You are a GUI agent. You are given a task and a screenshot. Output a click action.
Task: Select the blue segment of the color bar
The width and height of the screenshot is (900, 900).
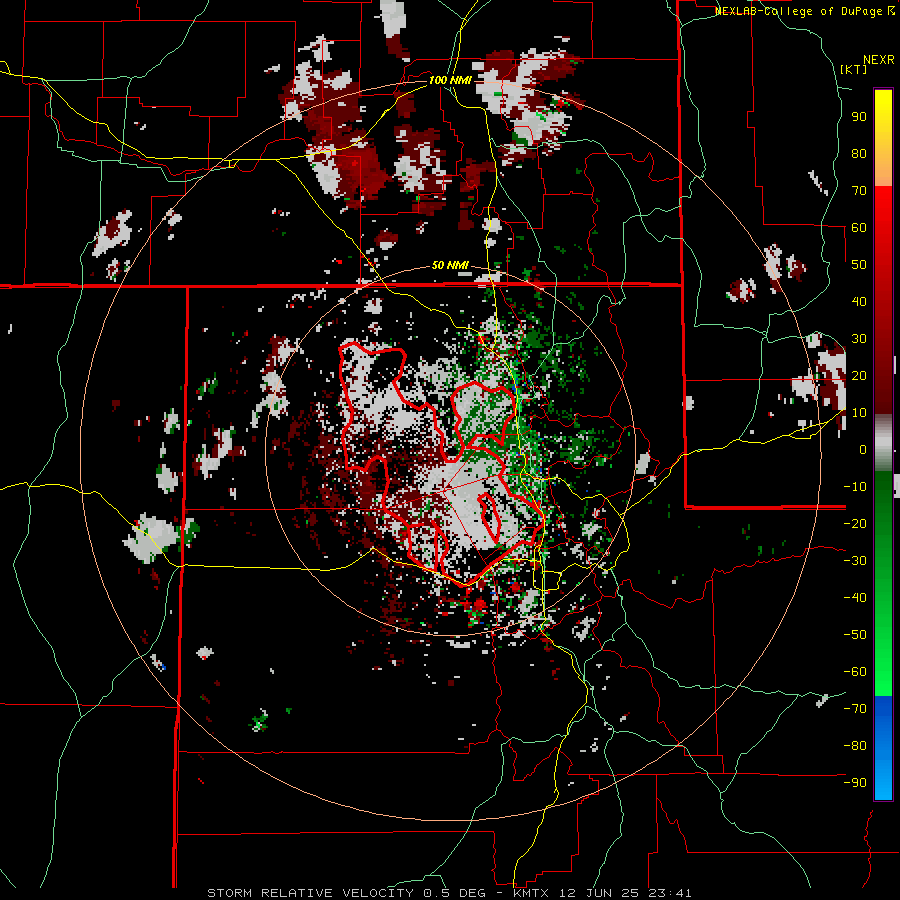tap(883, 746)
